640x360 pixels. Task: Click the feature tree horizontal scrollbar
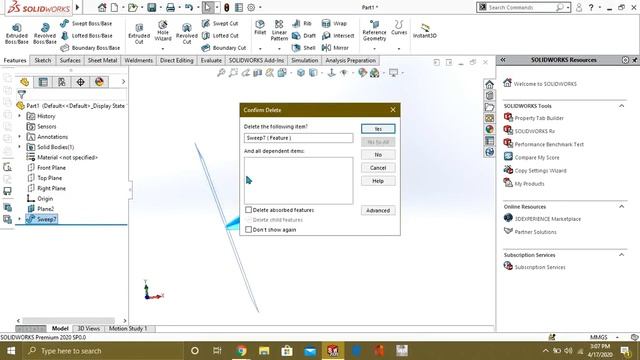tap(69, 321)
